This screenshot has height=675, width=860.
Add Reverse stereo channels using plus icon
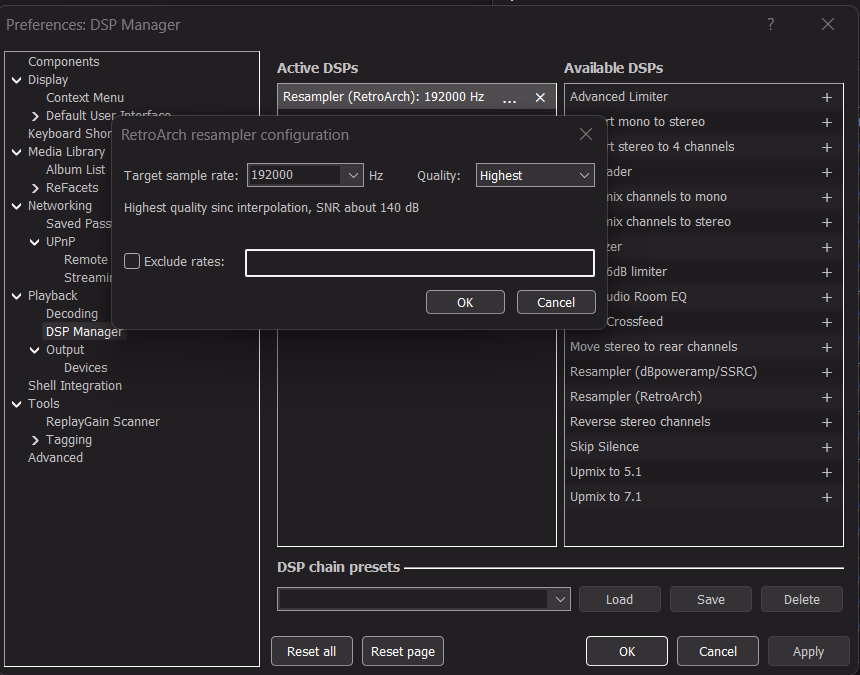[x=827, y=422]
